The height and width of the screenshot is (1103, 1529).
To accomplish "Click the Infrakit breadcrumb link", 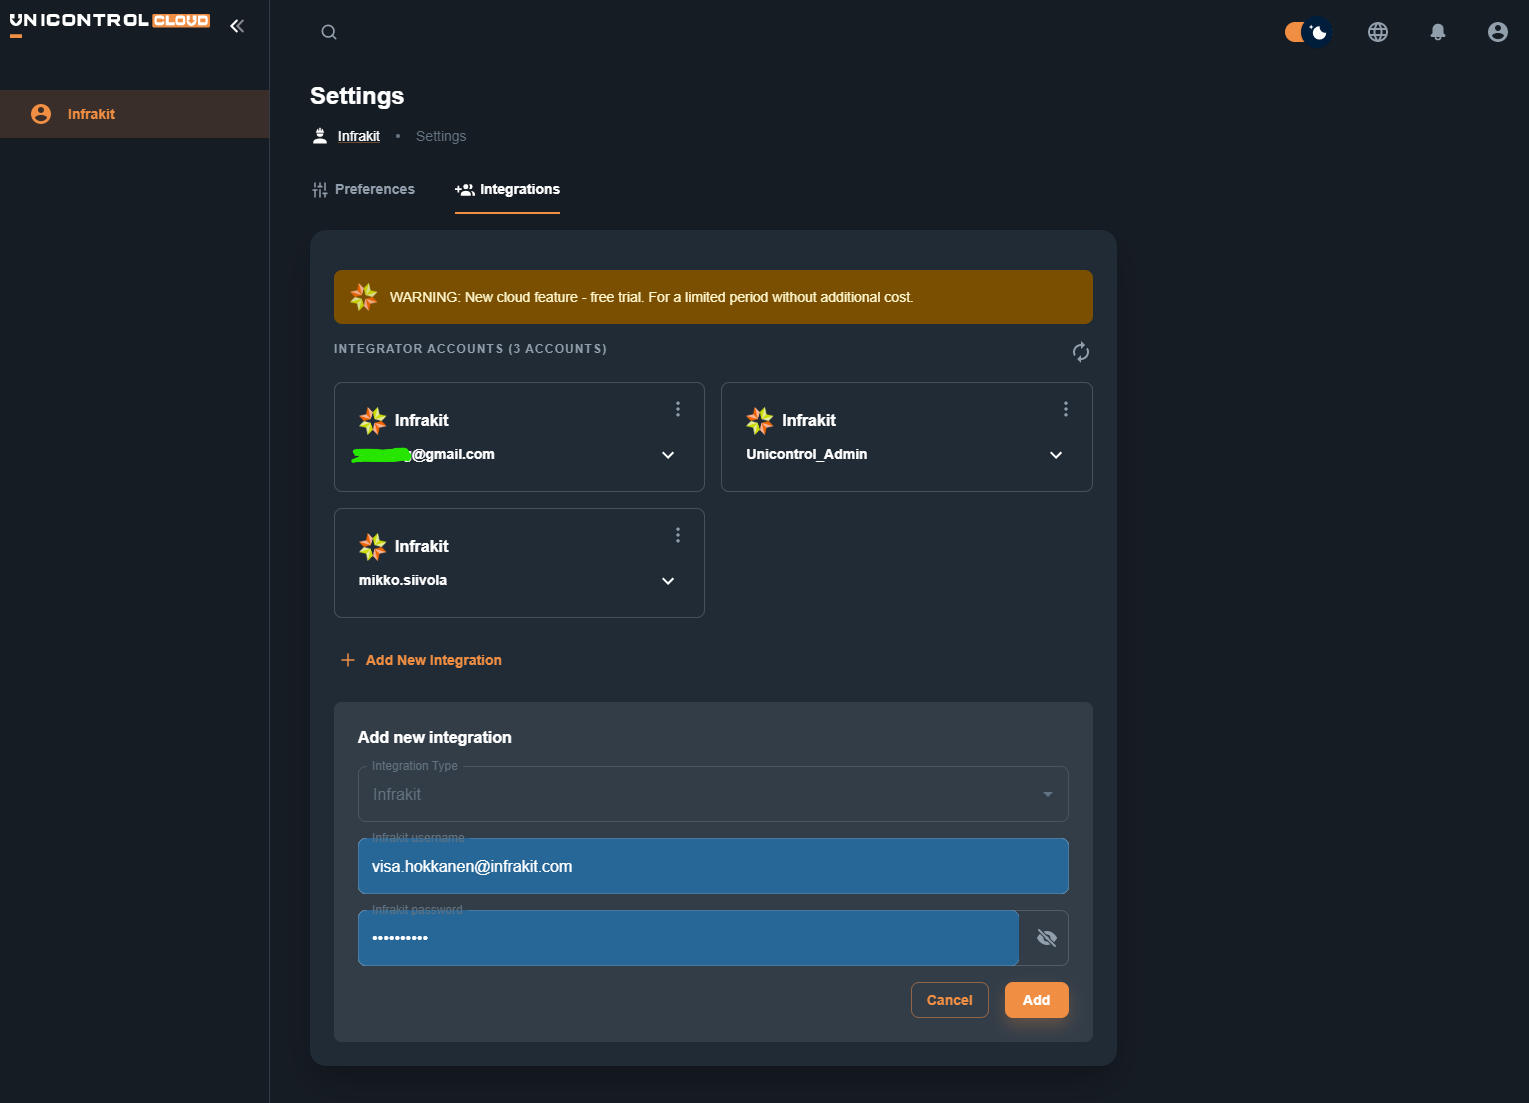I will click(359, 136).
